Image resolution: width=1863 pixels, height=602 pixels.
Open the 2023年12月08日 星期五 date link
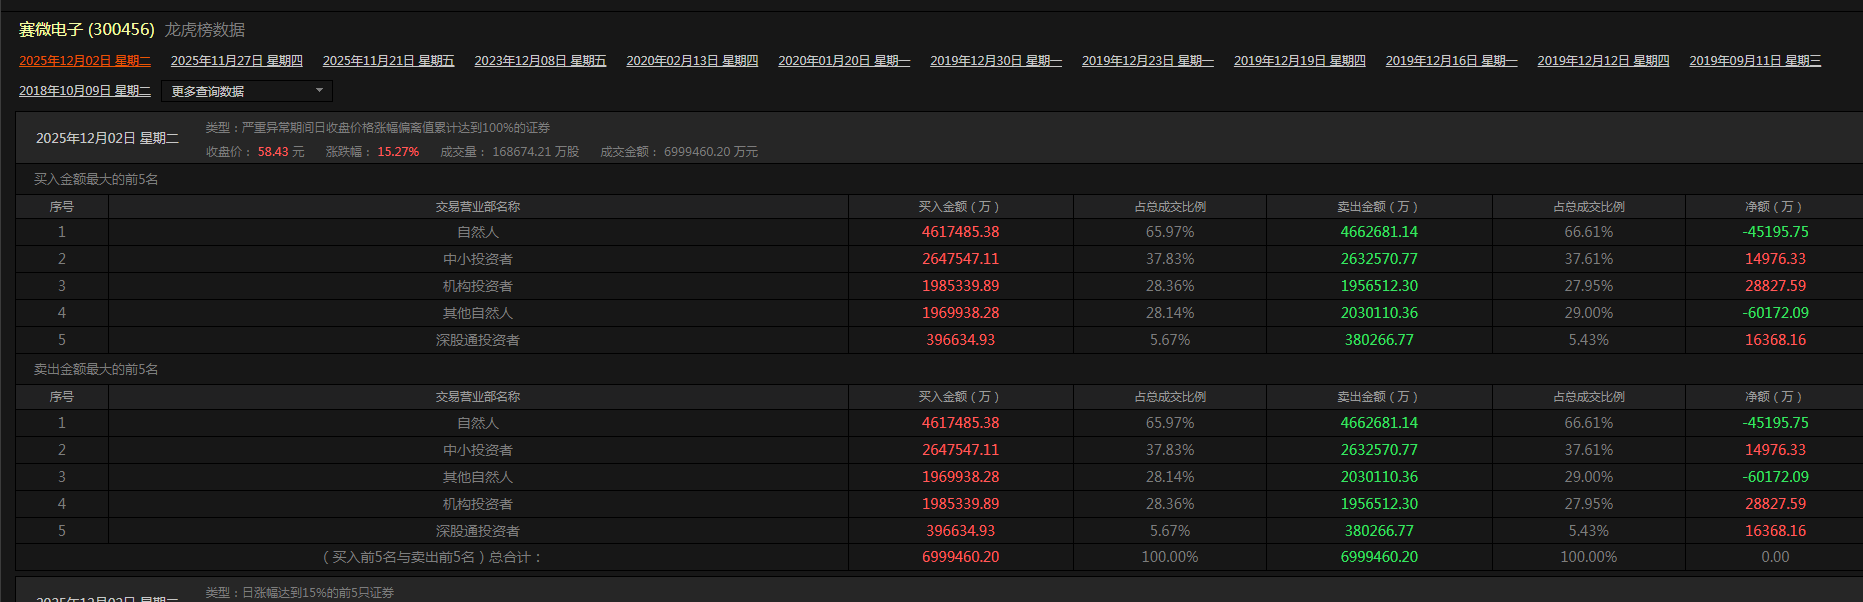pyautogui.click(x=540, y=61)
